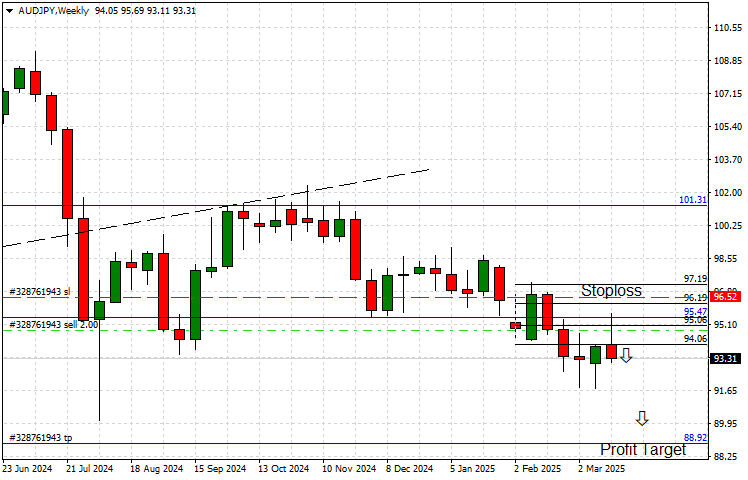Screen dimensions: 748x480
Task: Click the 23 Jun 2024 date label
Action: pyautogui.click(x=27, y=469)
